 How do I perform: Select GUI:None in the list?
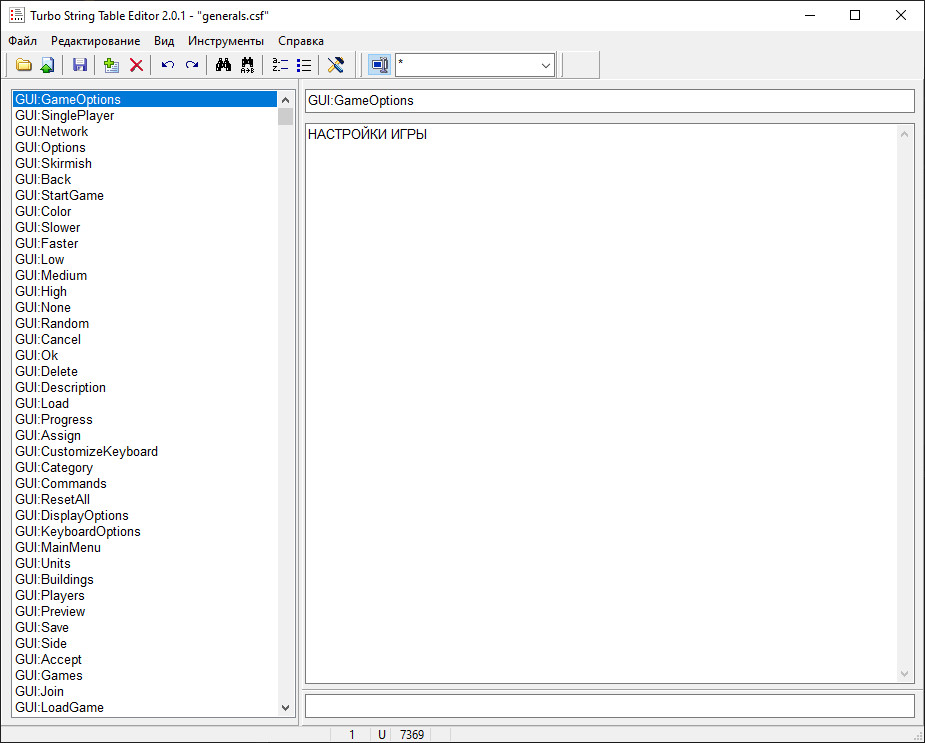point(145,307)
